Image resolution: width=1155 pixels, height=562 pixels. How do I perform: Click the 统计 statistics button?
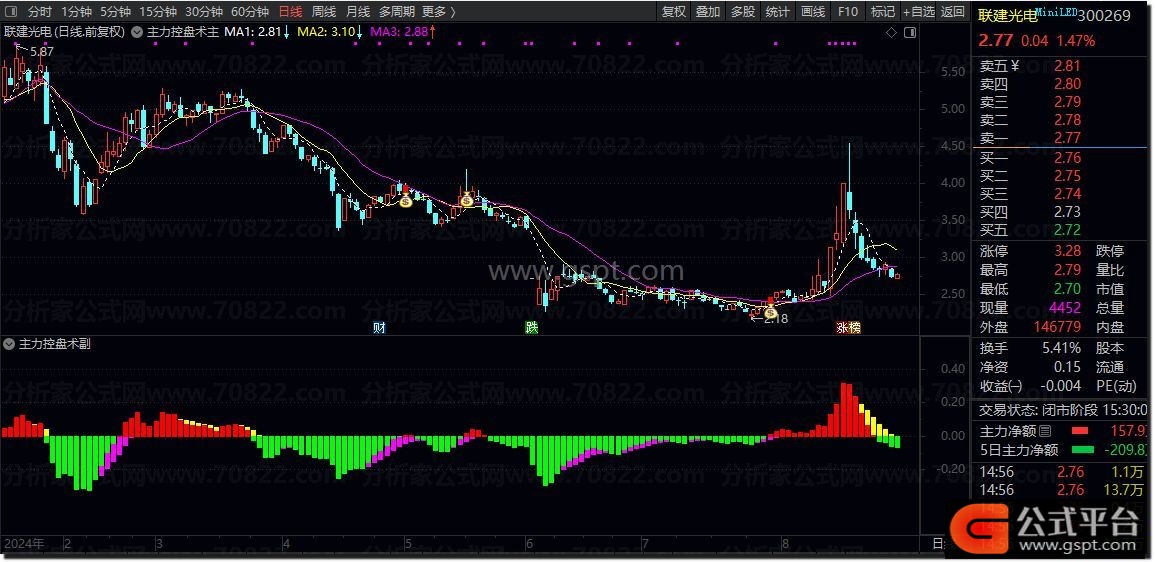coord(777,12)
